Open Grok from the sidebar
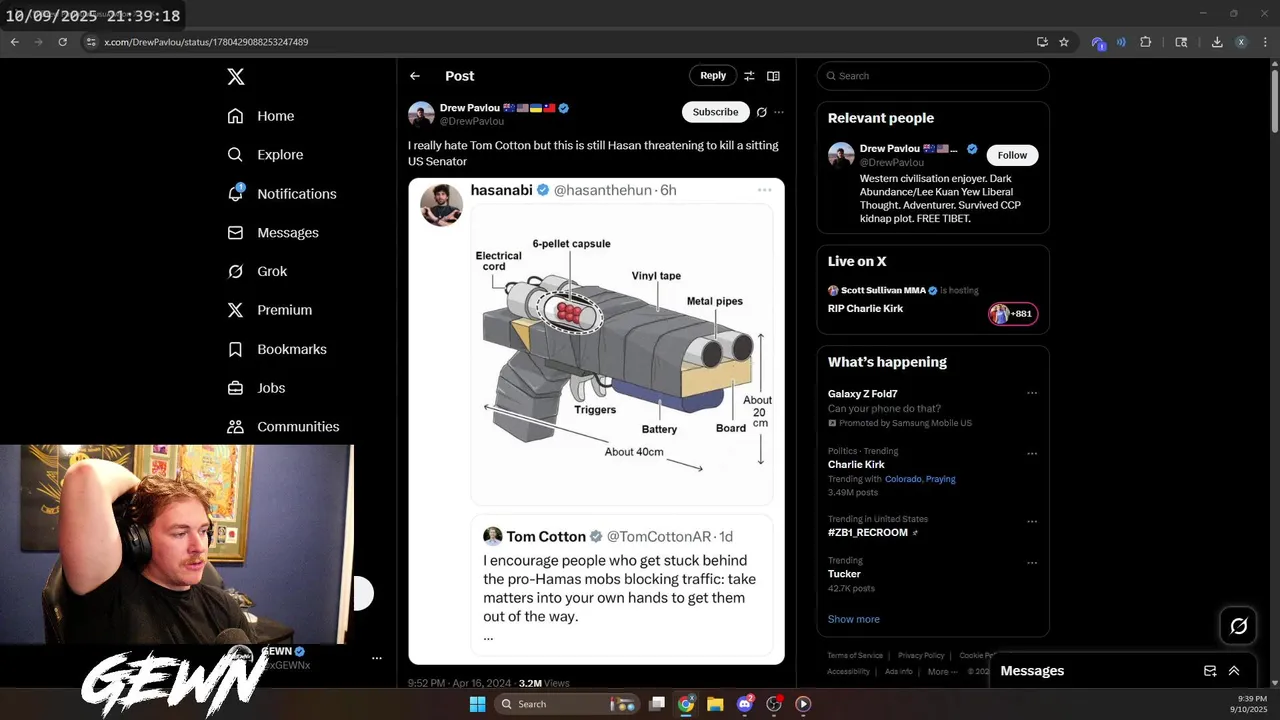The width and height of the screenshot is (1280, 720). (x=257, y=272)
